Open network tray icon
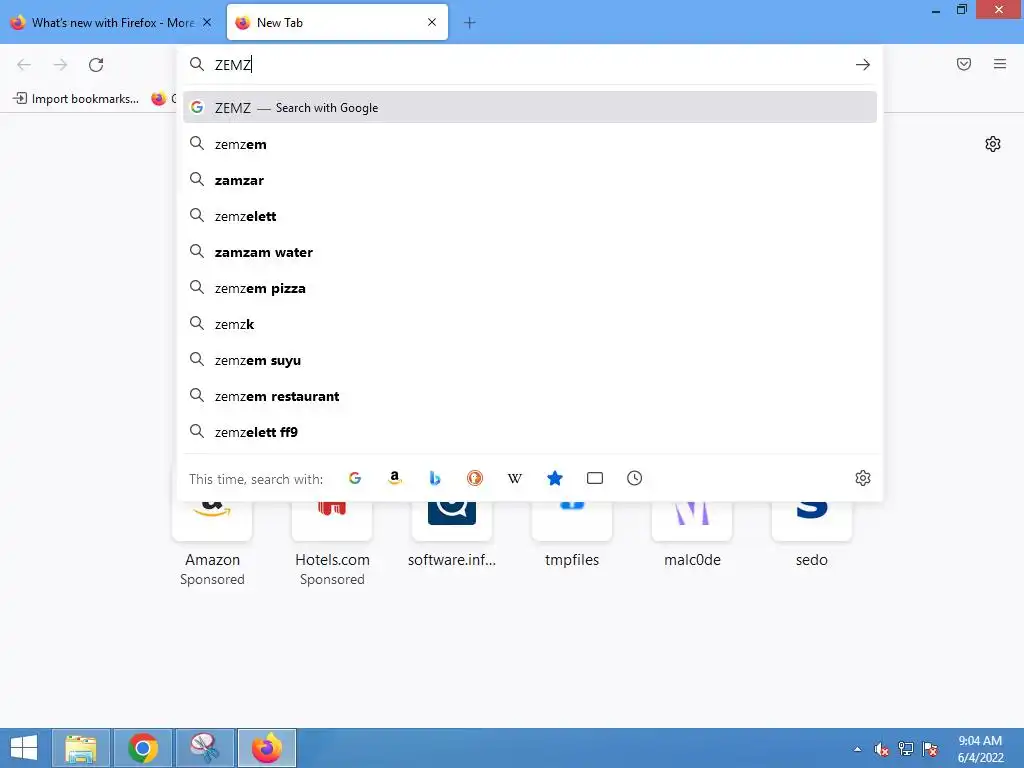The height and width of the screenshot is (768, 1024). click(906, 749)
